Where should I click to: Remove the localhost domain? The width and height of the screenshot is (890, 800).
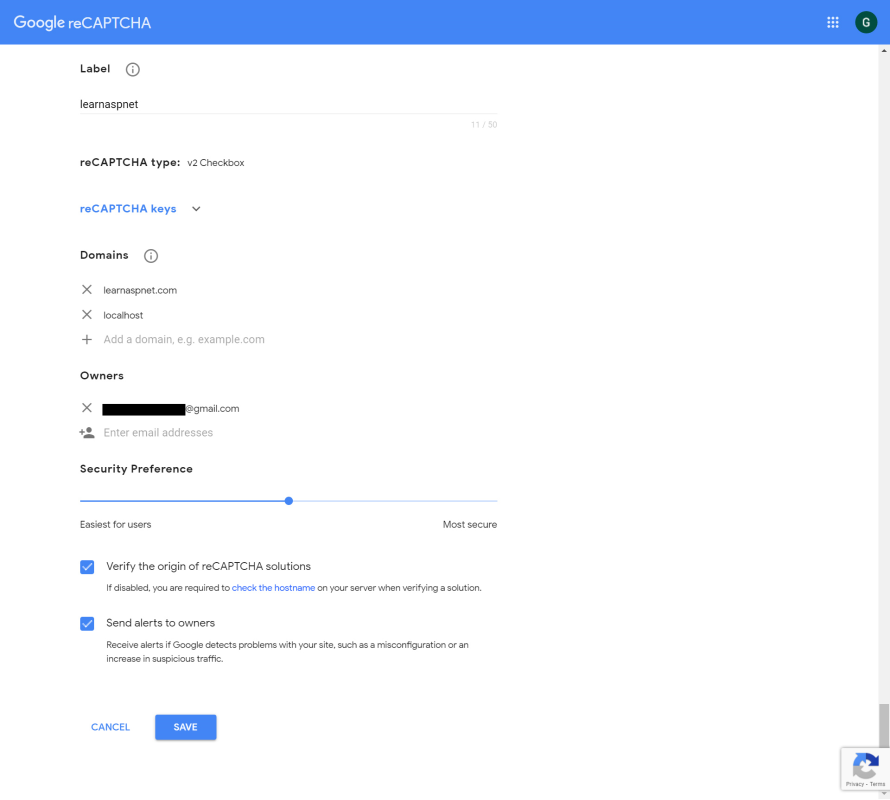(87, 315)
